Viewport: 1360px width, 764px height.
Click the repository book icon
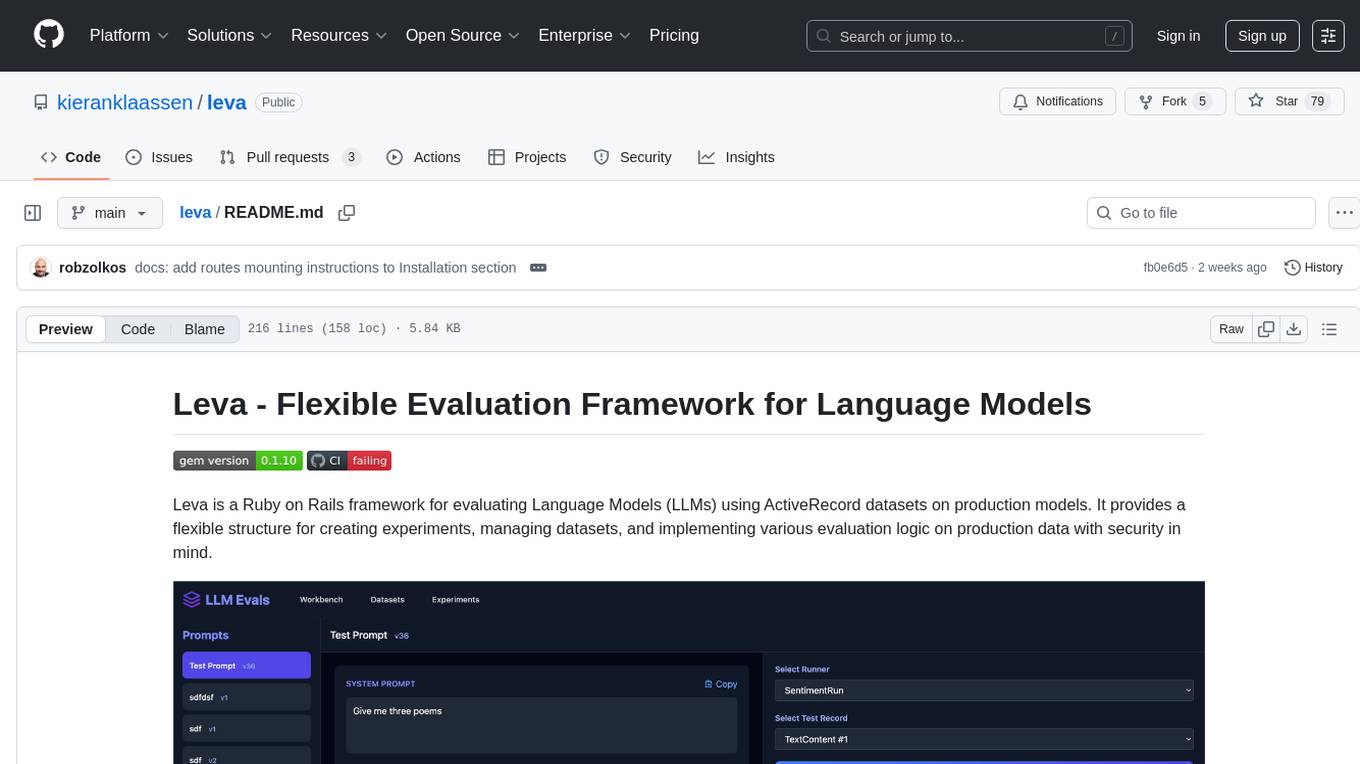pyautogui.click(x=41, y=102)
